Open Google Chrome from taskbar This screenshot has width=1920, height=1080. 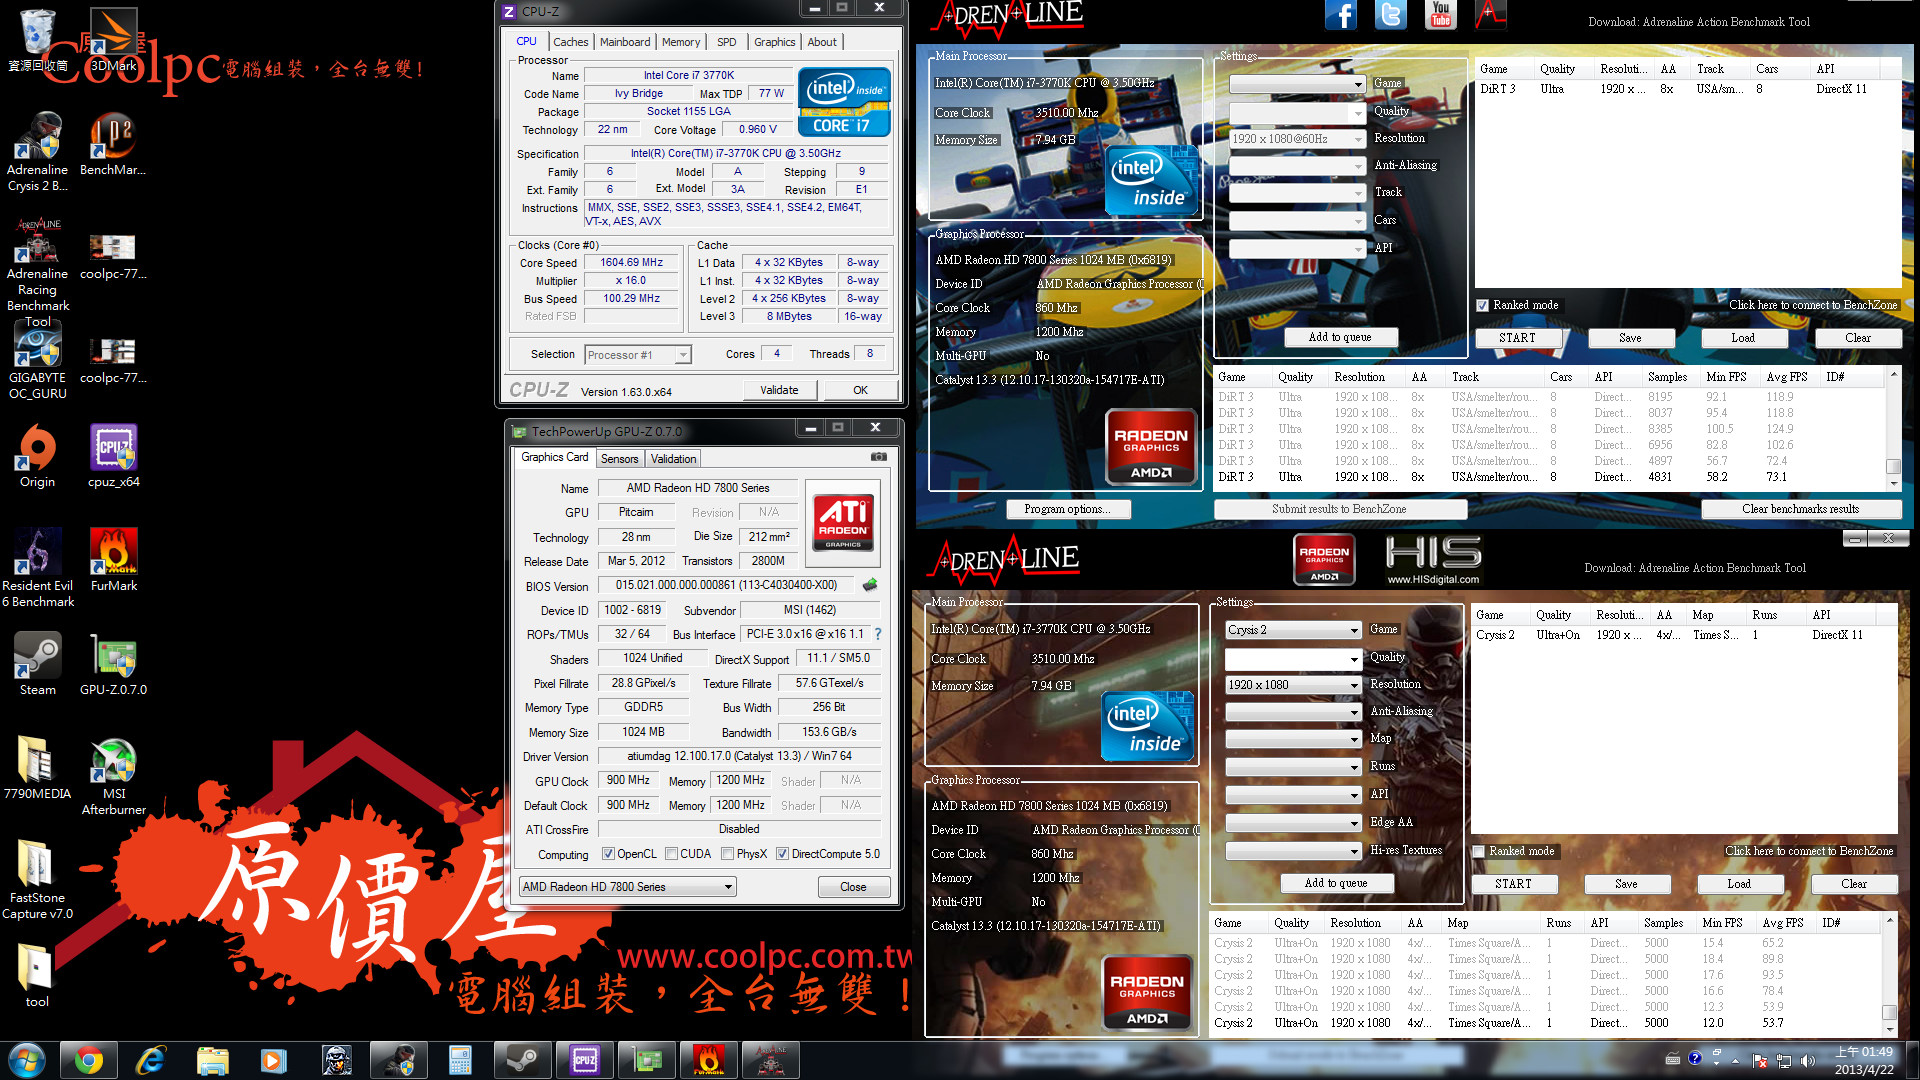[x=88, y=1060]
